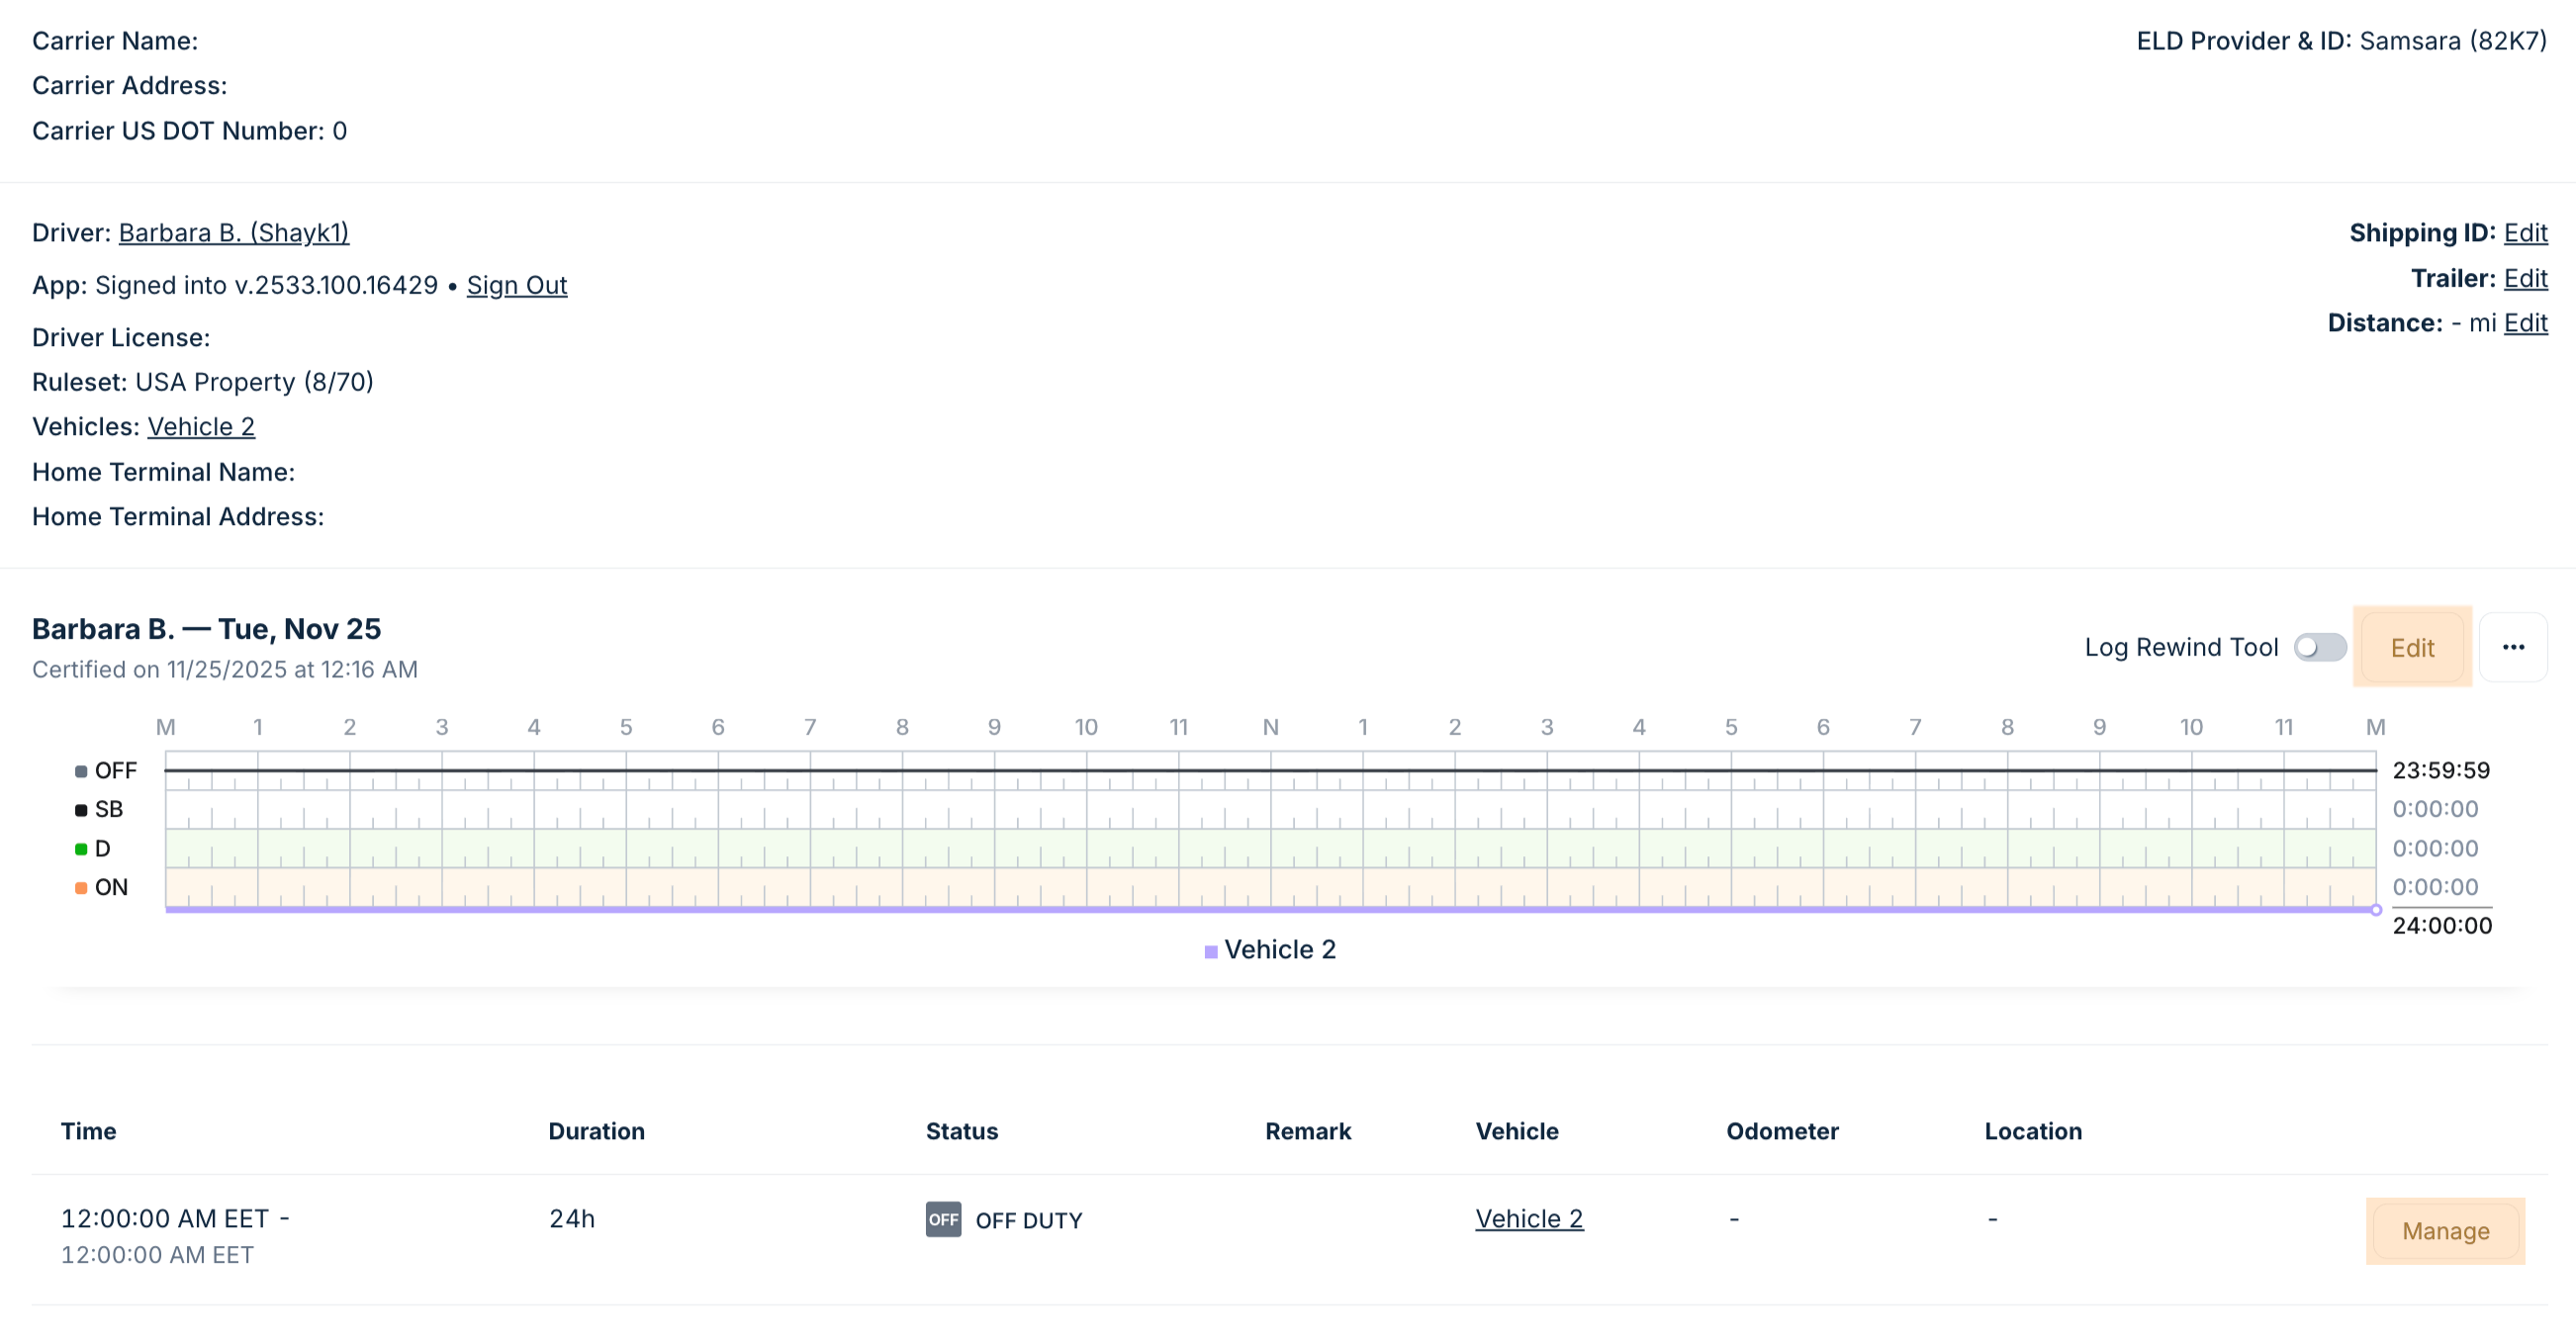The height and width of the screenshot is (1341, 2576).
Task: Click the green D legend marker
Action: tap(81, 849)
